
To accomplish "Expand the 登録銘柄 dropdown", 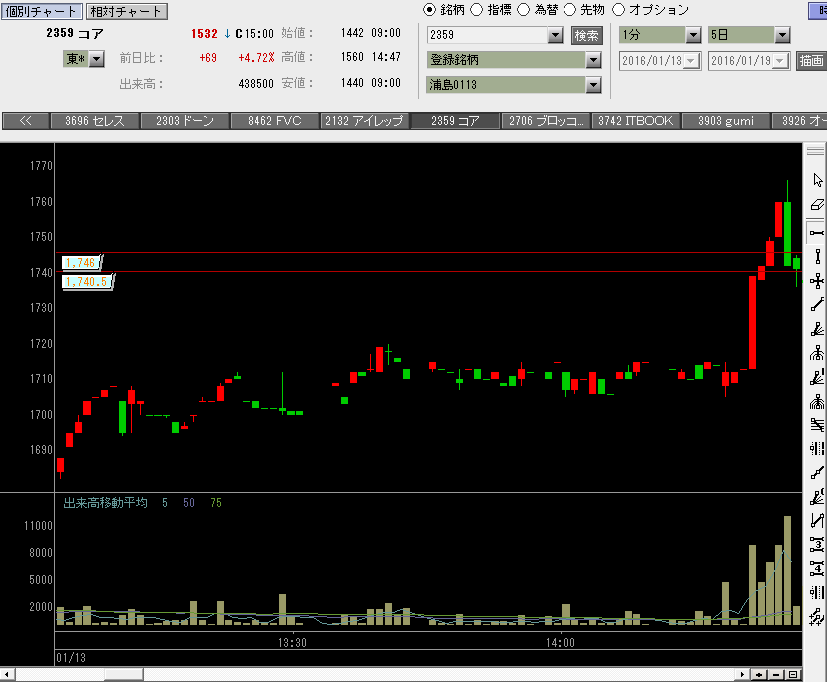I will click(x=593, y=60).
